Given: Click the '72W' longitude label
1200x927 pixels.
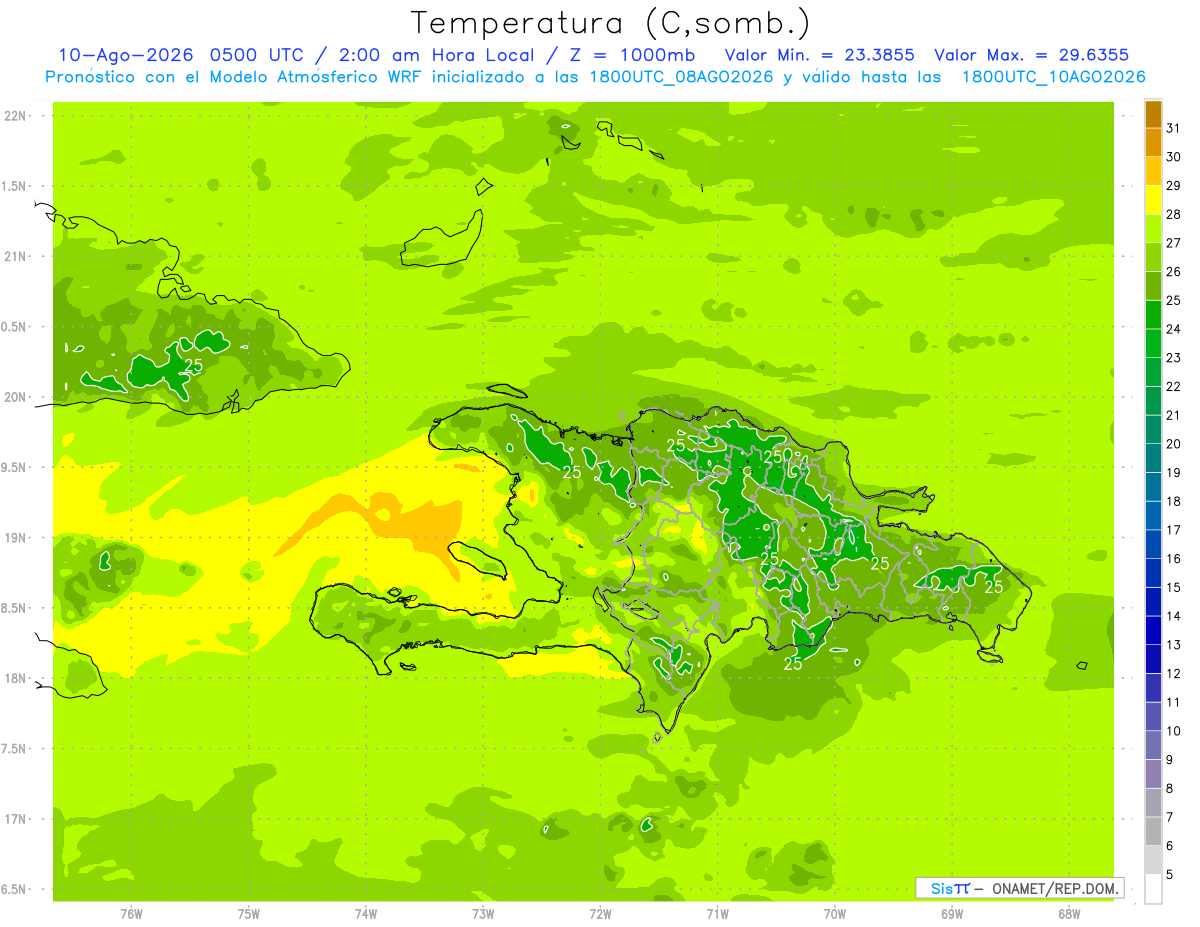Looking at the screenshot, I should [x=600, y=914].
